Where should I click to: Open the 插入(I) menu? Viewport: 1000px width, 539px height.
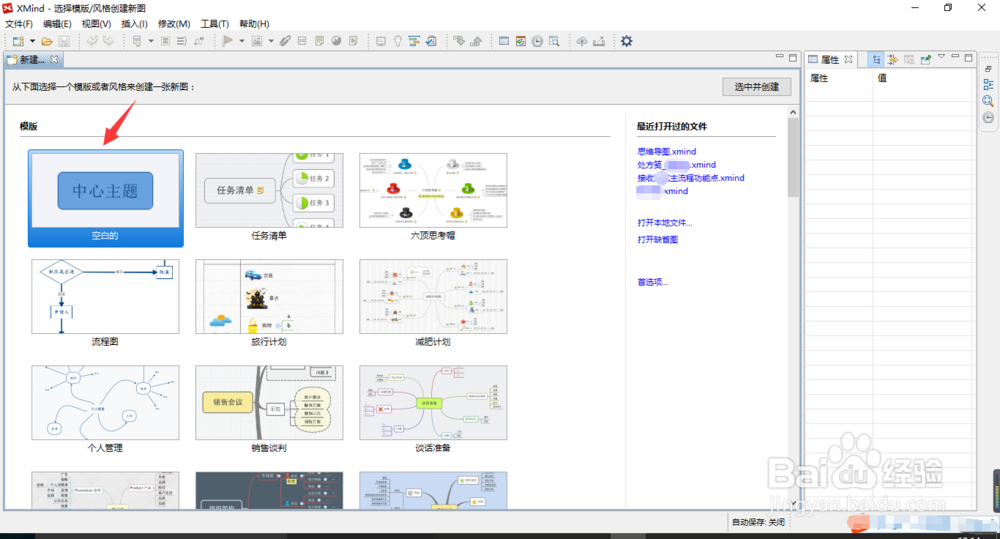pos(135,24)
